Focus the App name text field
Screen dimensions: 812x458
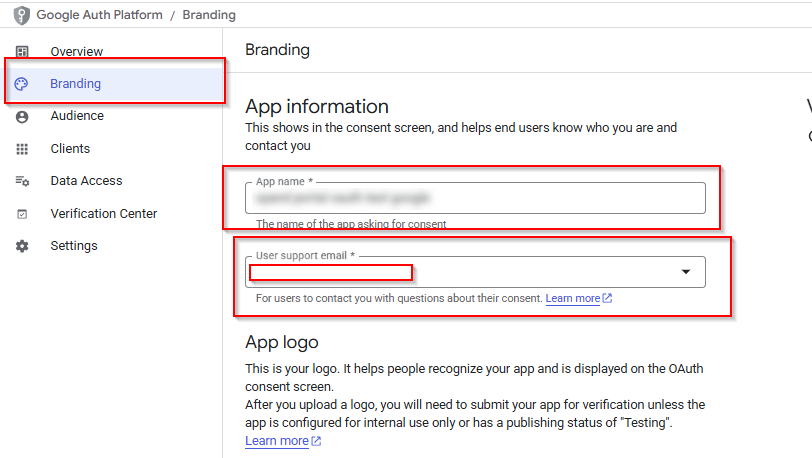(x=475, y=198)
